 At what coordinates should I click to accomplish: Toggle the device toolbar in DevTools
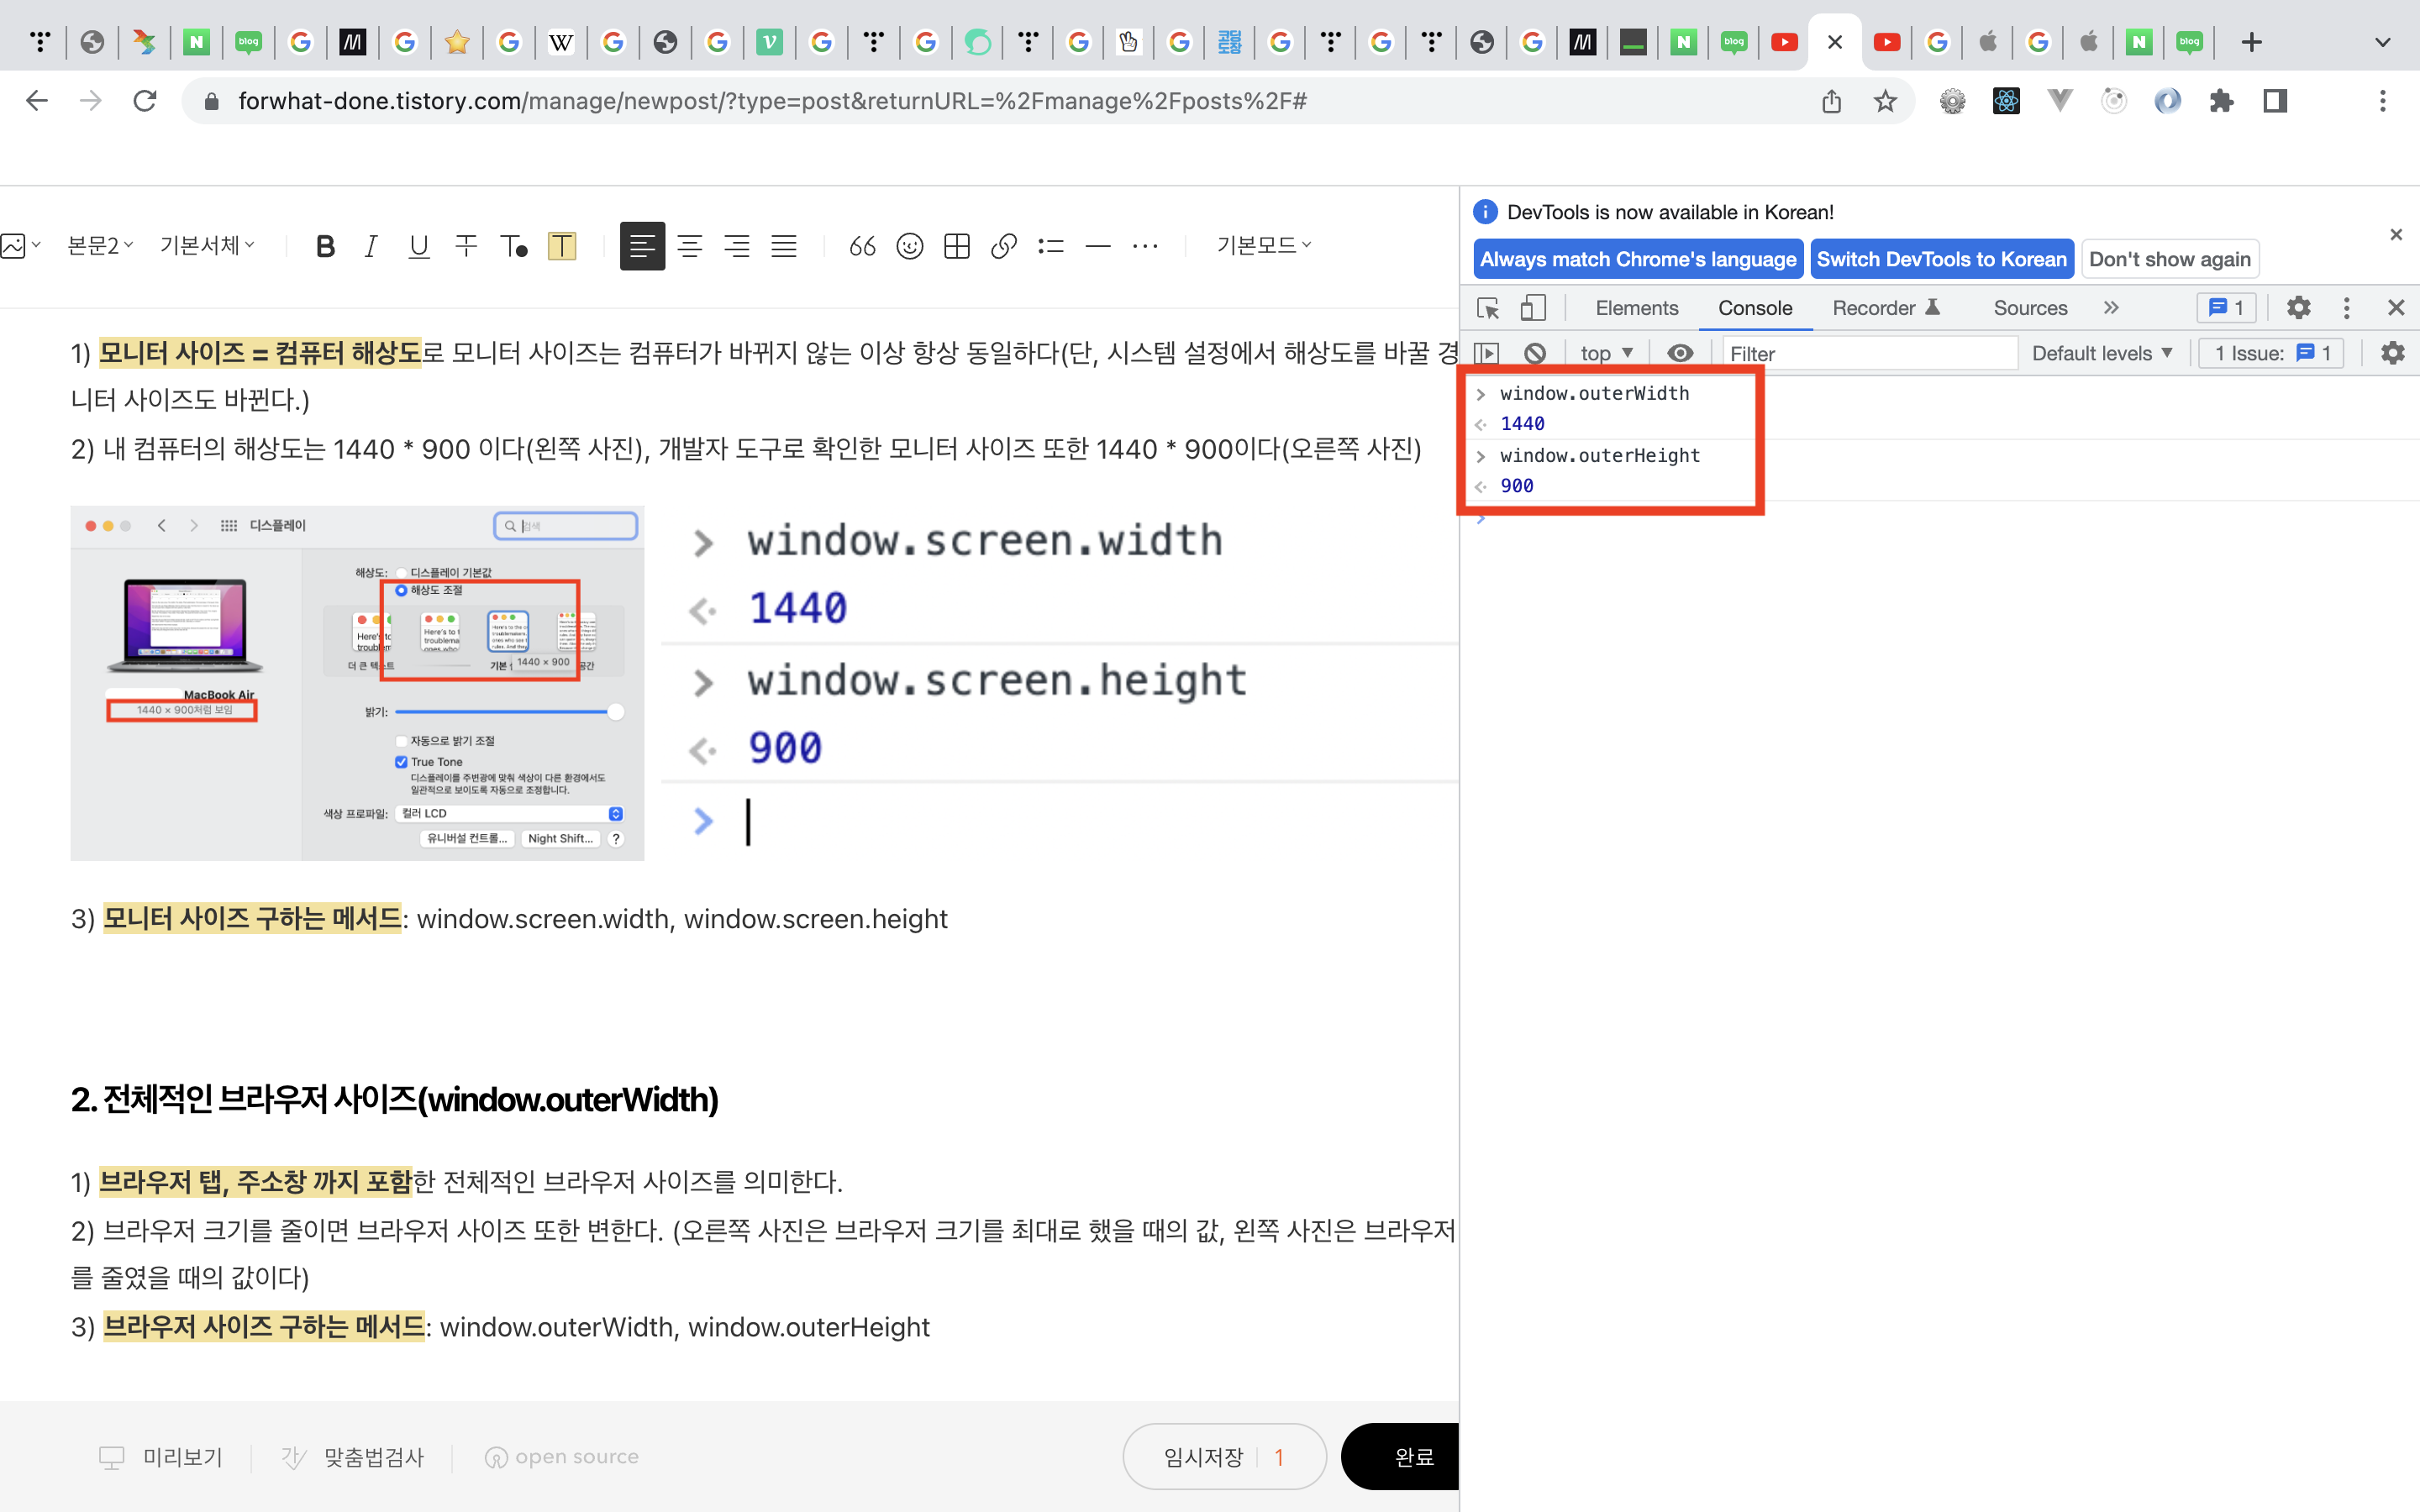[1532, 308]
